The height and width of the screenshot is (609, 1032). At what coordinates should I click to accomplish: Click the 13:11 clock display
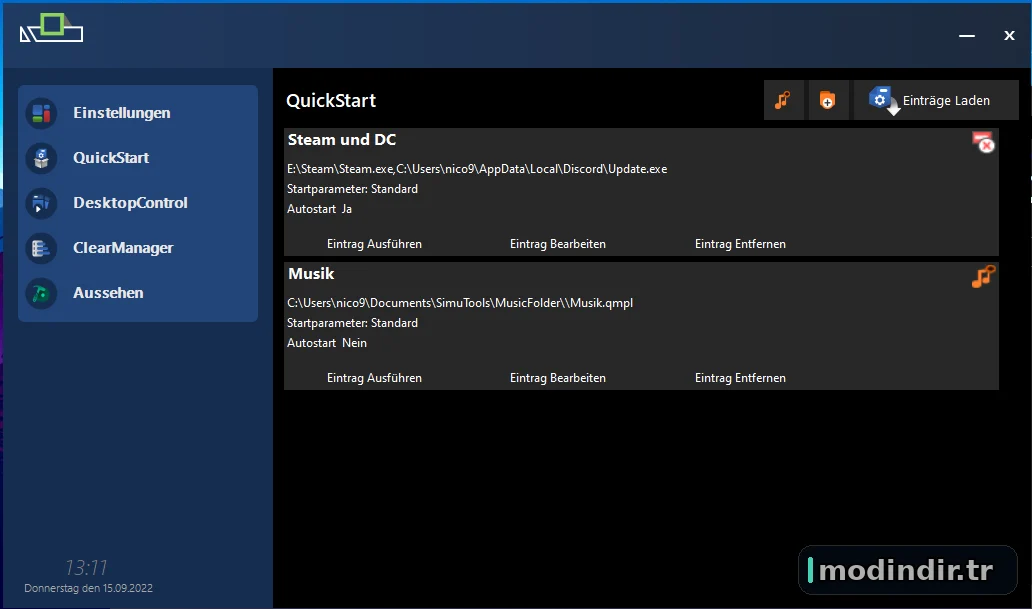click(86, 568)
